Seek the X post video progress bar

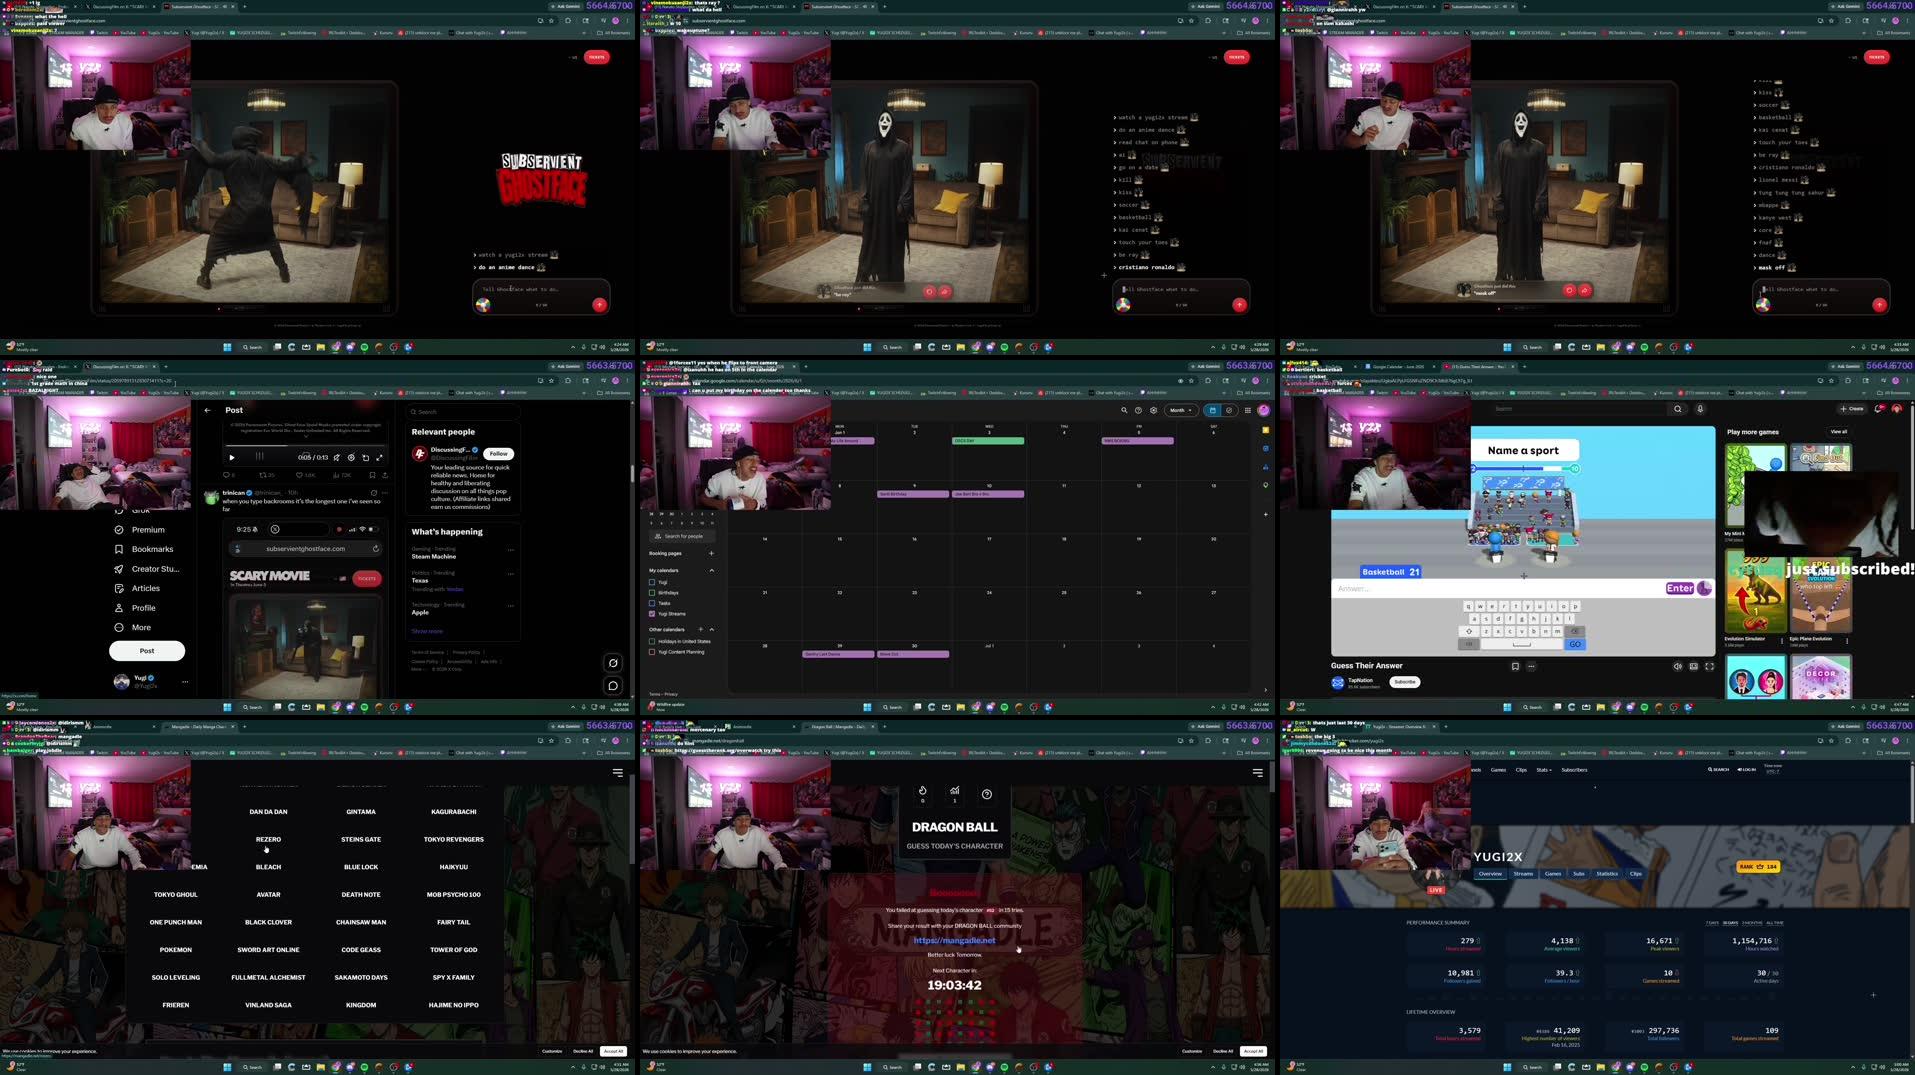coord(305,446)
